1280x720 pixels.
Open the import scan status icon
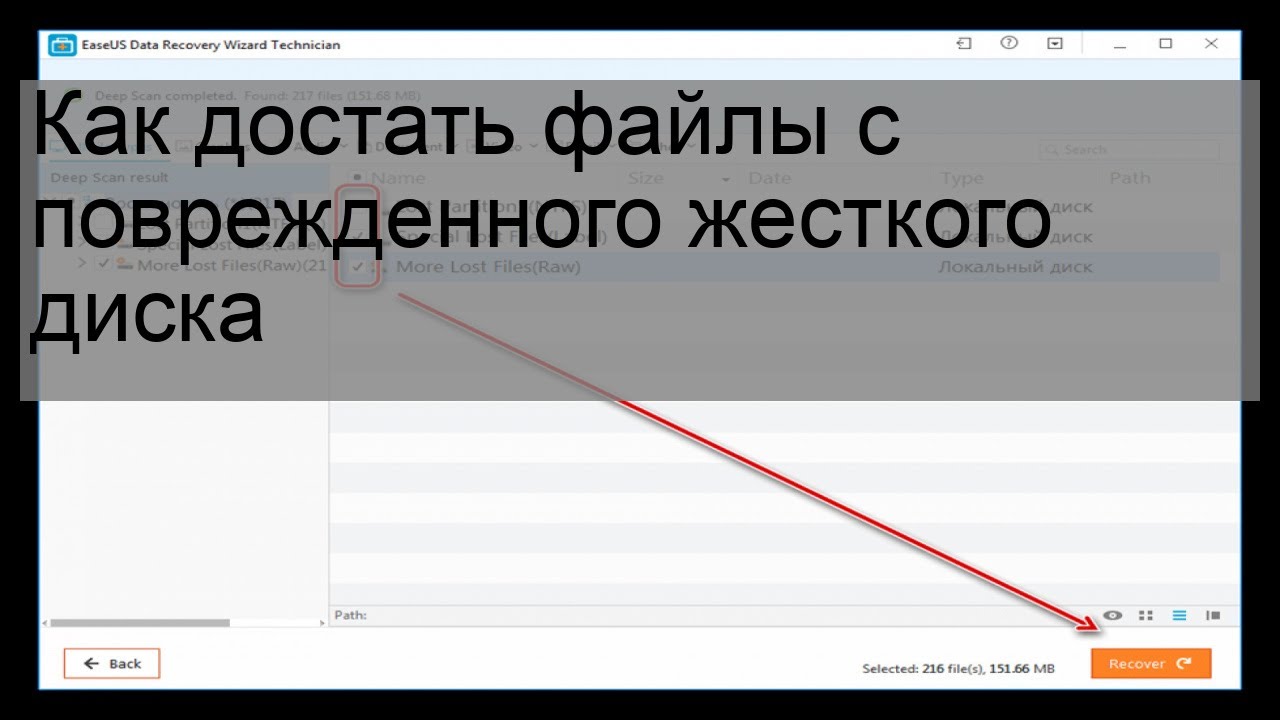963,44
